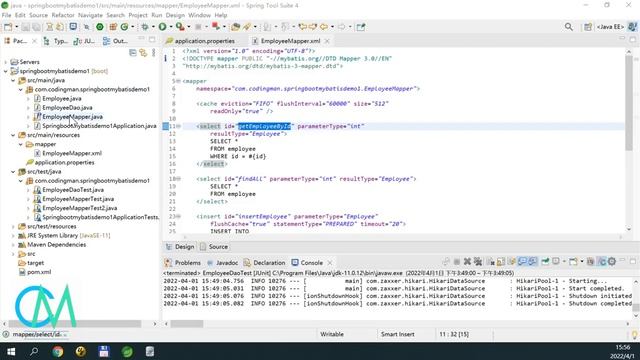Image resolution: width=640 pixels, height=360 pixels.
Task: Collapse the src/main/resources folder
Action: pos(13,135)
